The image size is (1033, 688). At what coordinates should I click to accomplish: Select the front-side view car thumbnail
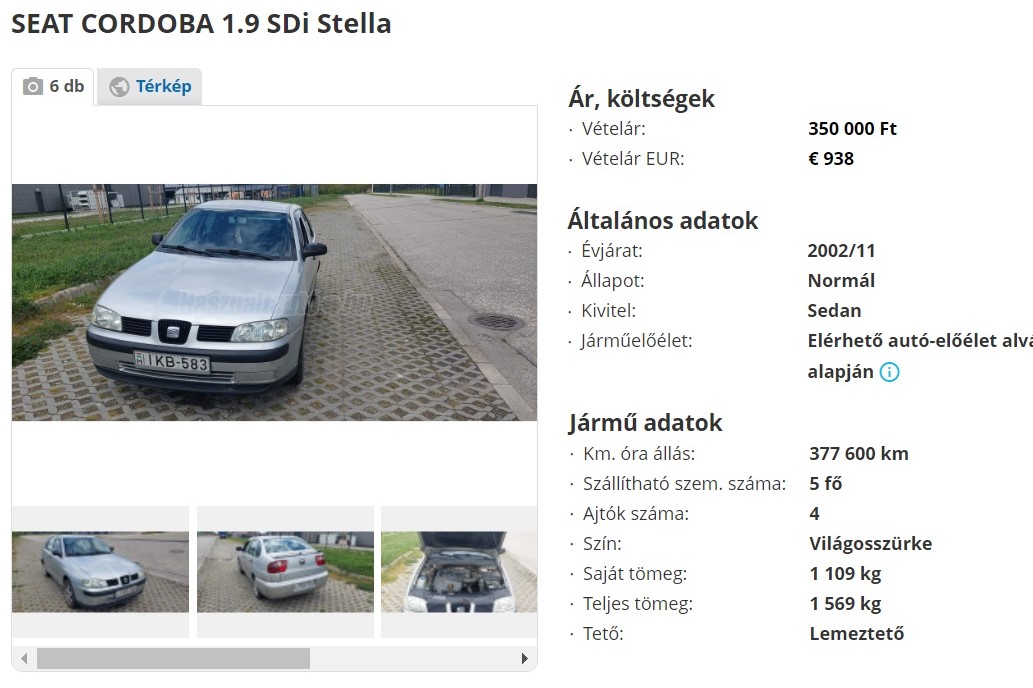click(x=100, y=572)
